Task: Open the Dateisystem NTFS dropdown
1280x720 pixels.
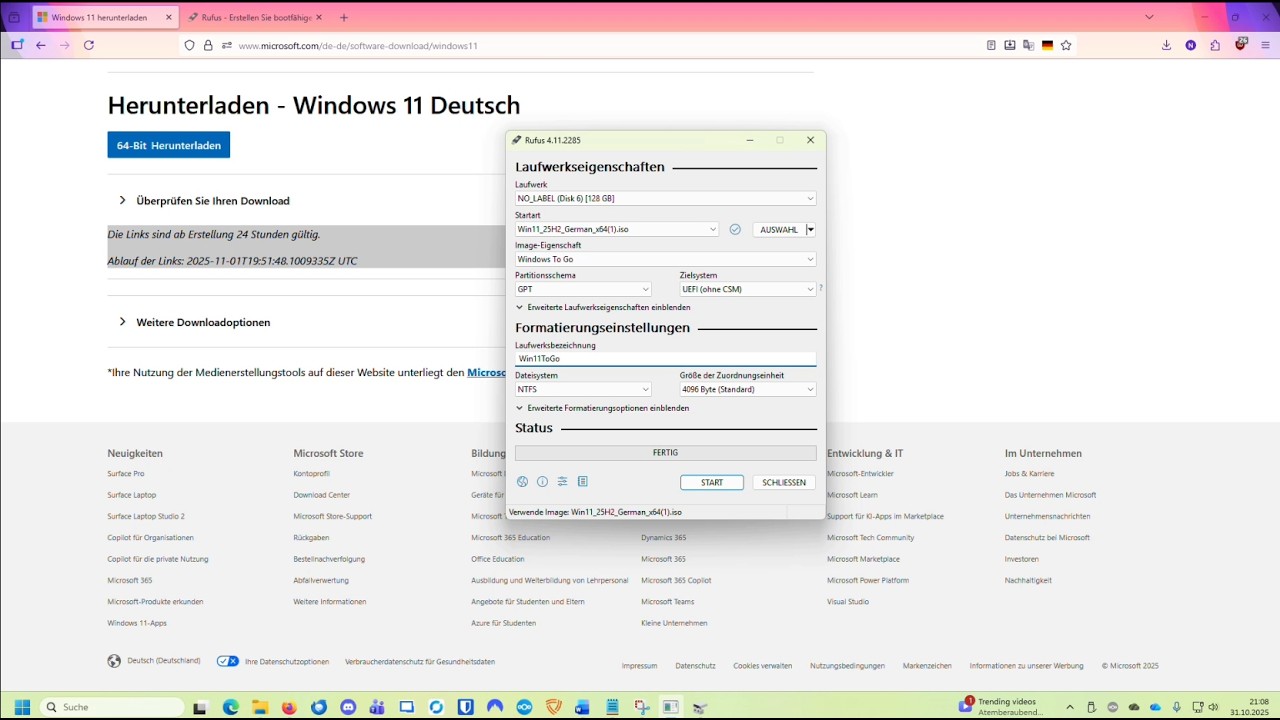Action: (x=583, y=389)
